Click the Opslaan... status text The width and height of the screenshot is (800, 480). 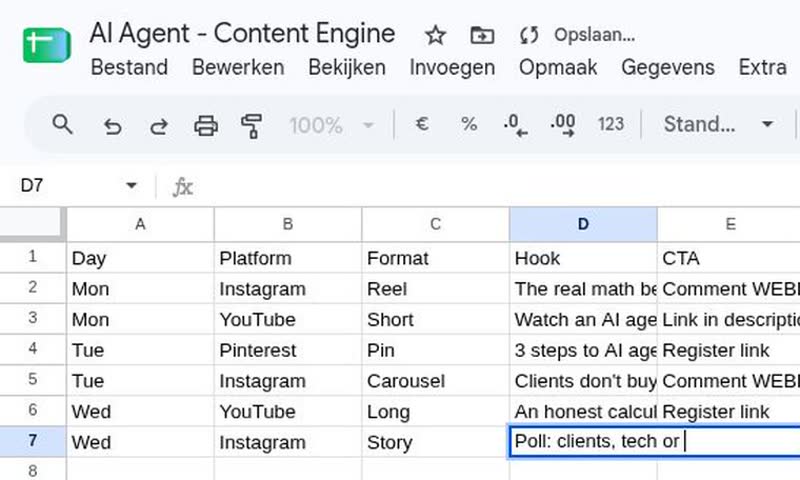click(x=595, y=35)
